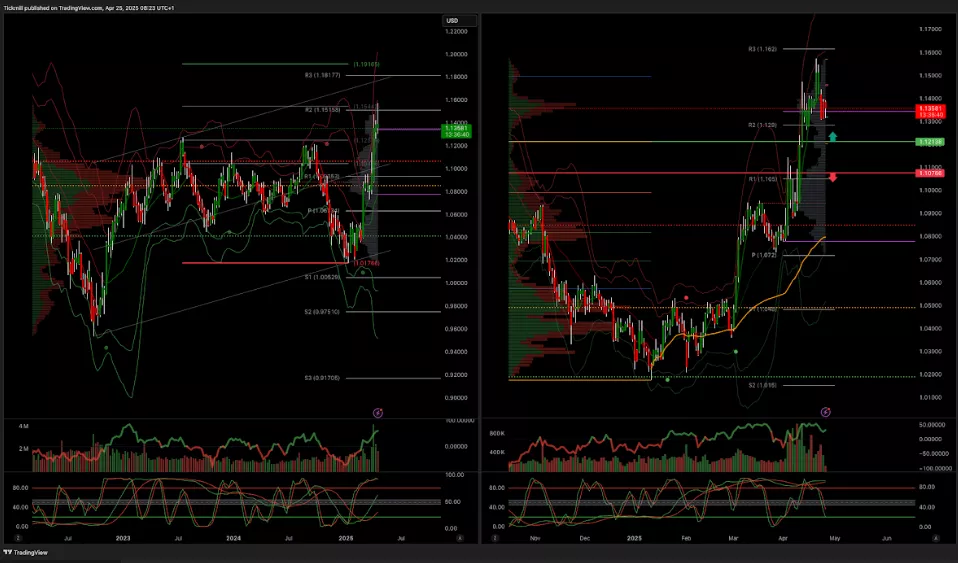
Task: Click 'May' on right chart's time axis
Action: 836,538
